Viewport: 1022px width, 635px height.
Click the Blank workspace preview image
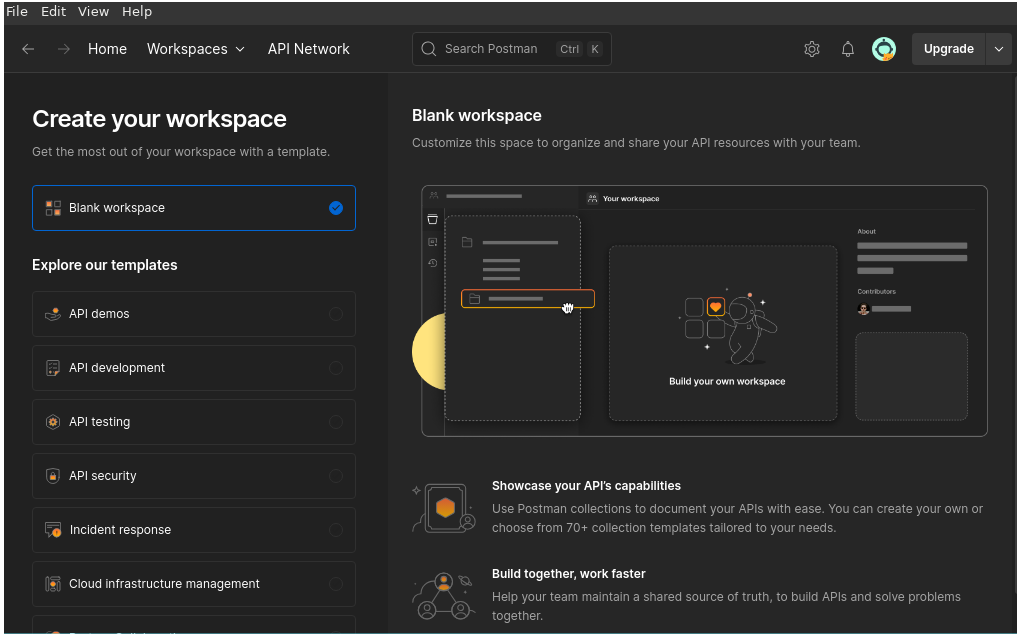tap(704, 311)
